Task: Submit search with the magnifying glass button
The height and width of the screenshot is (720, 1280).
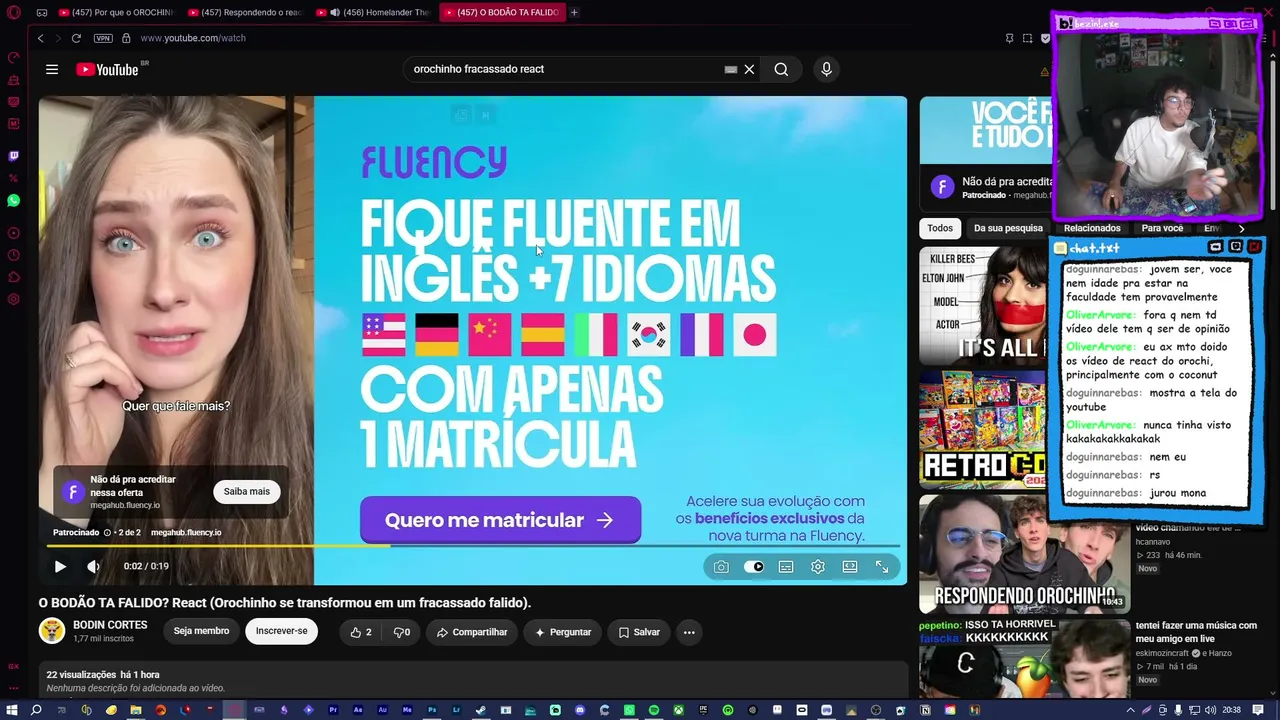Action: (x=781, y=69)
